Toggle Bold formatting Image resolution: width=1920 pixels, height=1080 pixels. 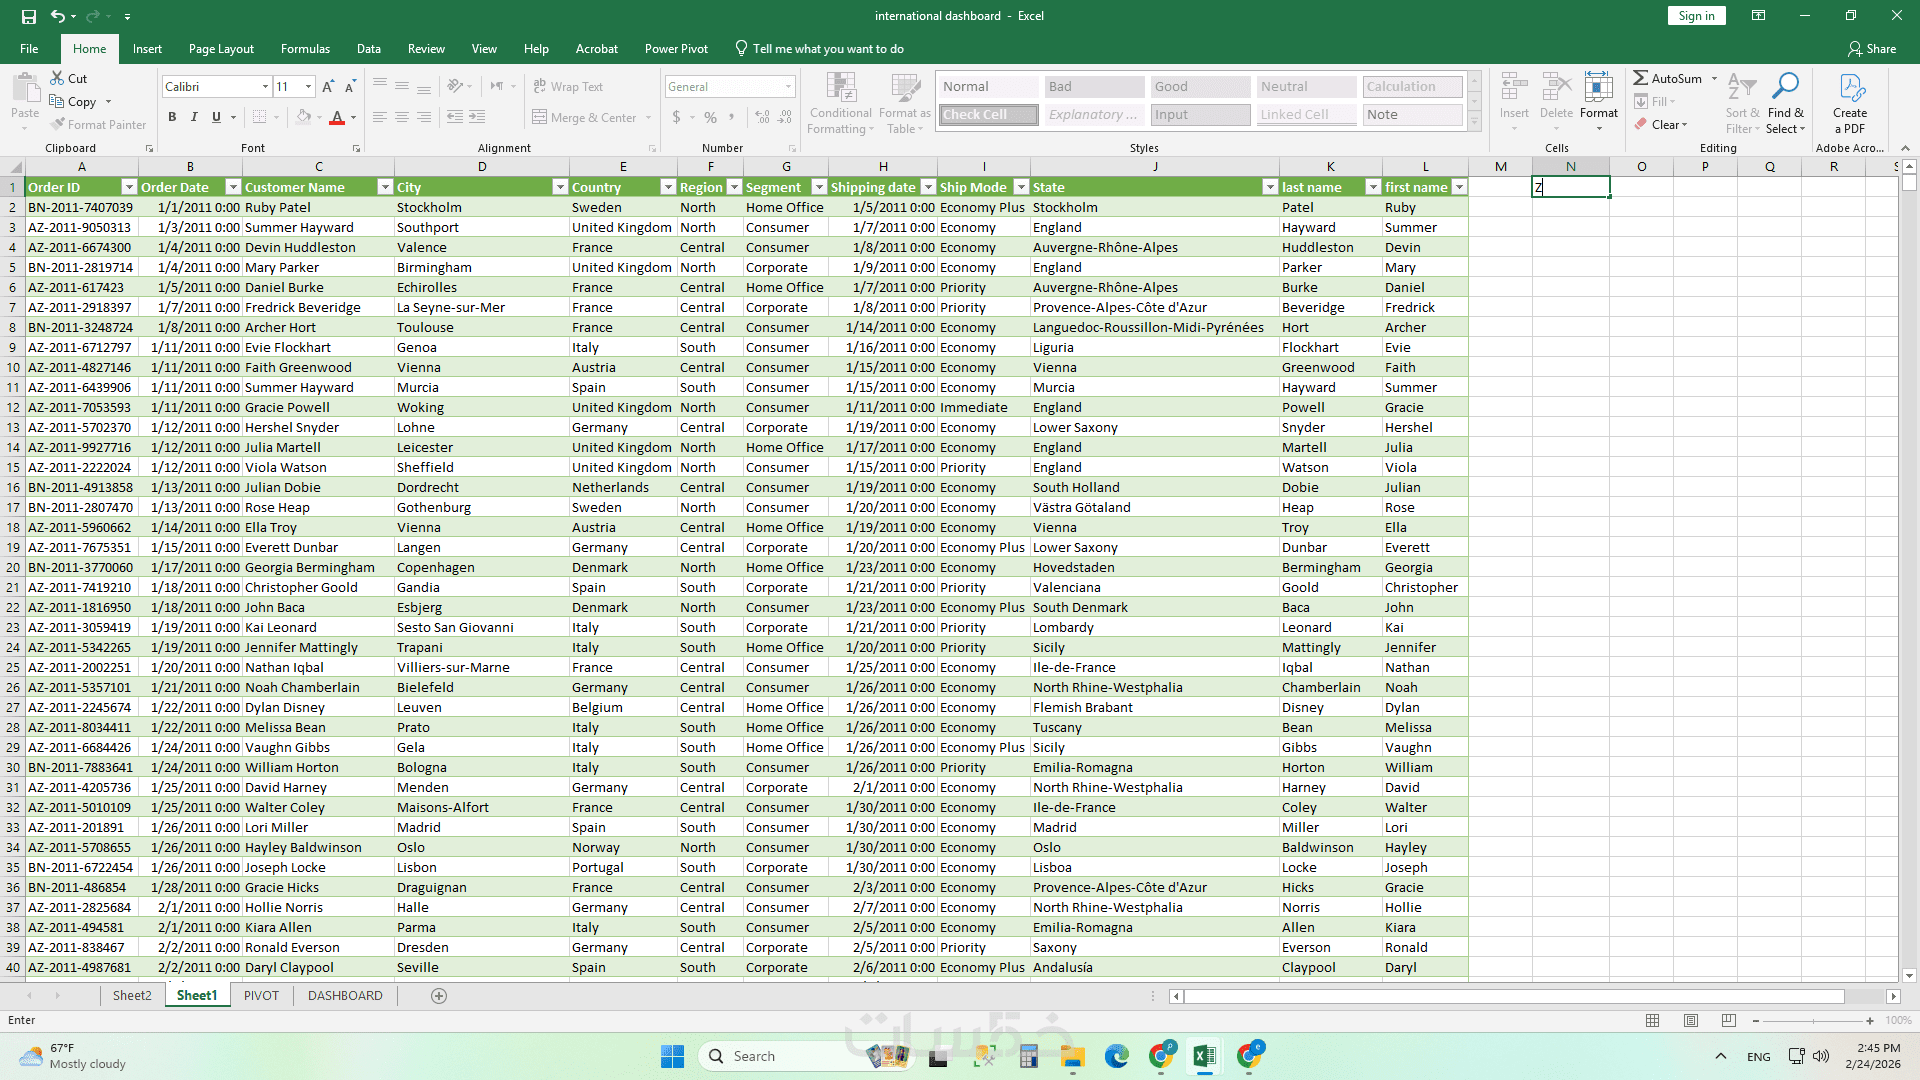click(x=172, y=117)
